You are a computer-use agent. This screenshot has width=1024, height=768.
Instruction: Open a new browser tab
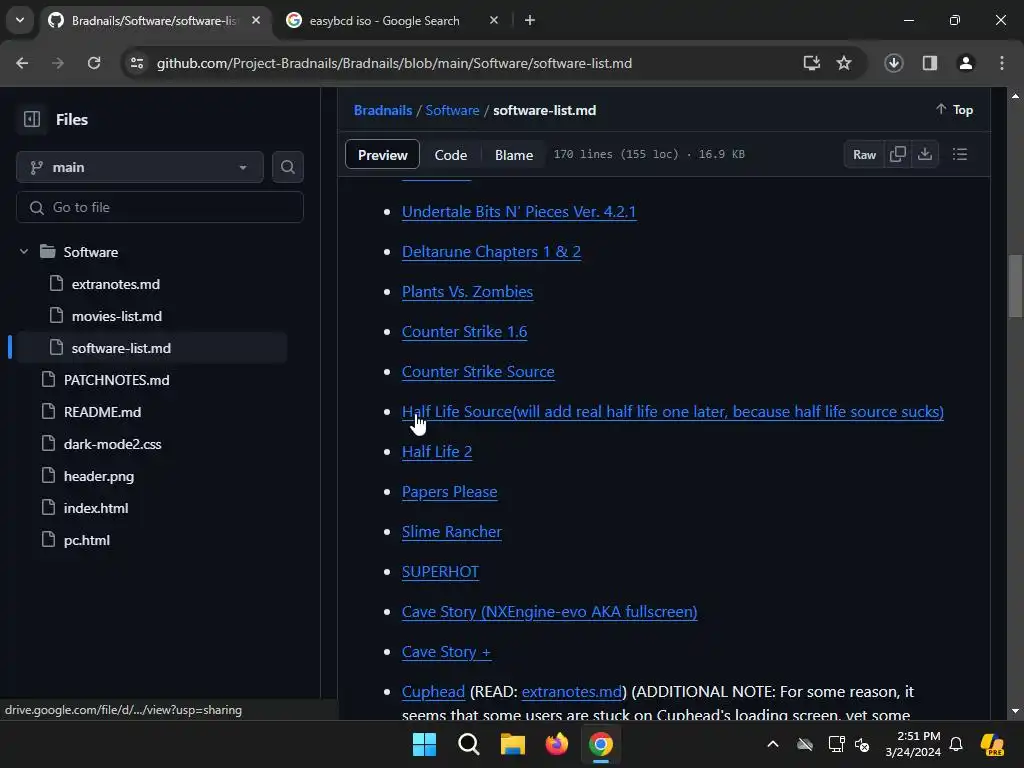[530, 21]
